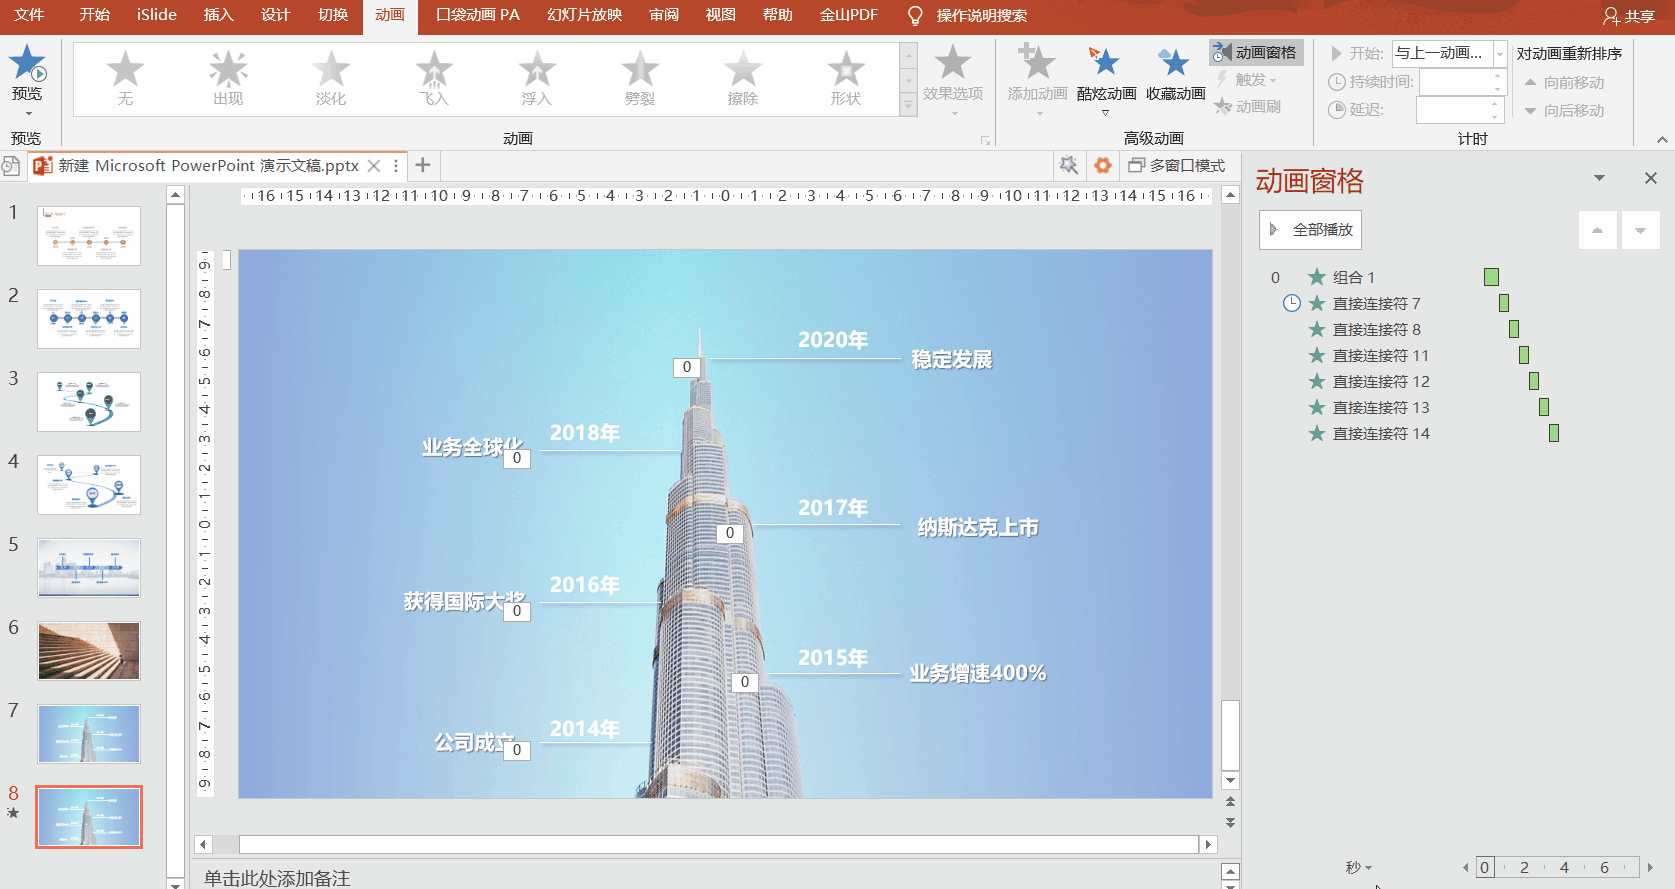Viewport: 1675px width, 889px height.
Task: Open 收藏动画 favorite animations
Action: (x=1175, y=72)
